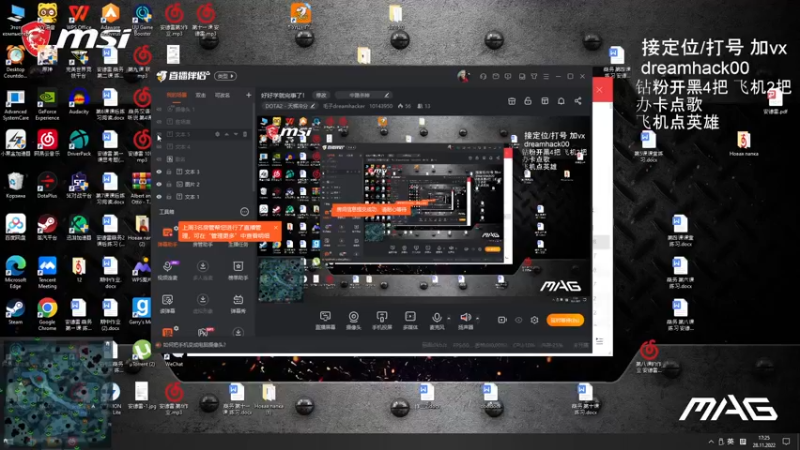
Task: Select the orange-highlighted first scene tab
Action: tap(177, 95)
